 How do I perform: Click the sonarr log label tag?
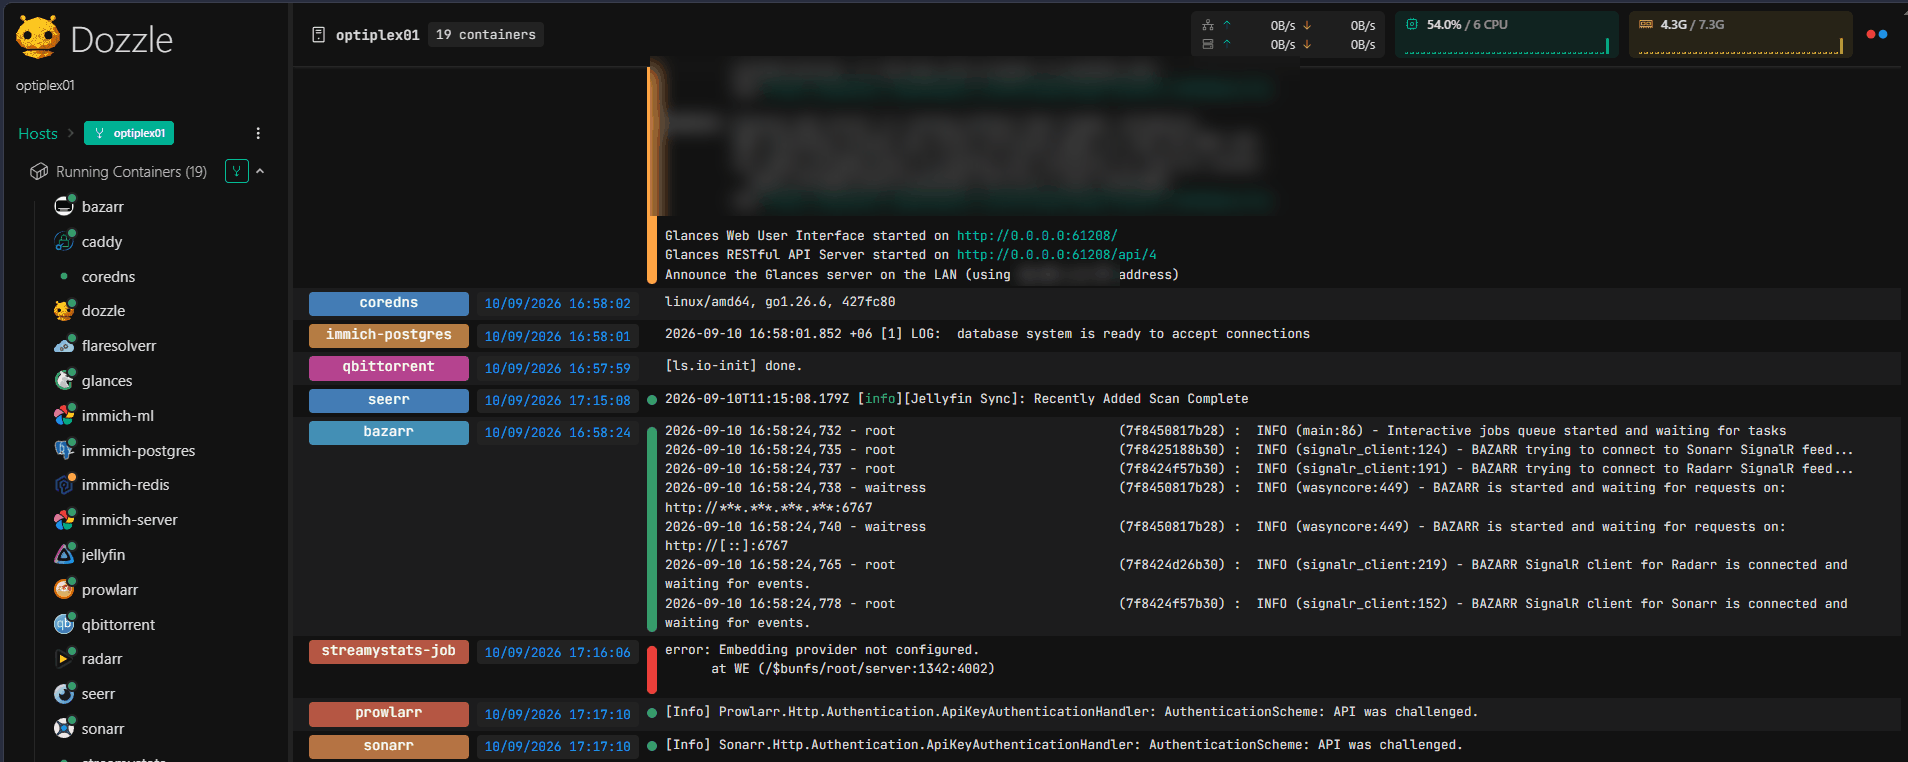tap(389, 746)
